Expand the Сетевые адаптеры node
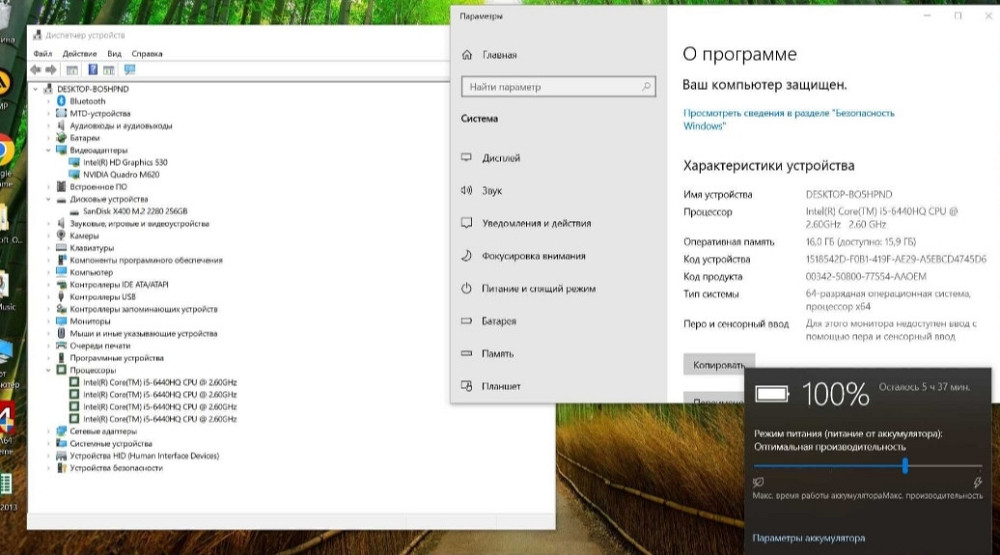 click(48, 431)
